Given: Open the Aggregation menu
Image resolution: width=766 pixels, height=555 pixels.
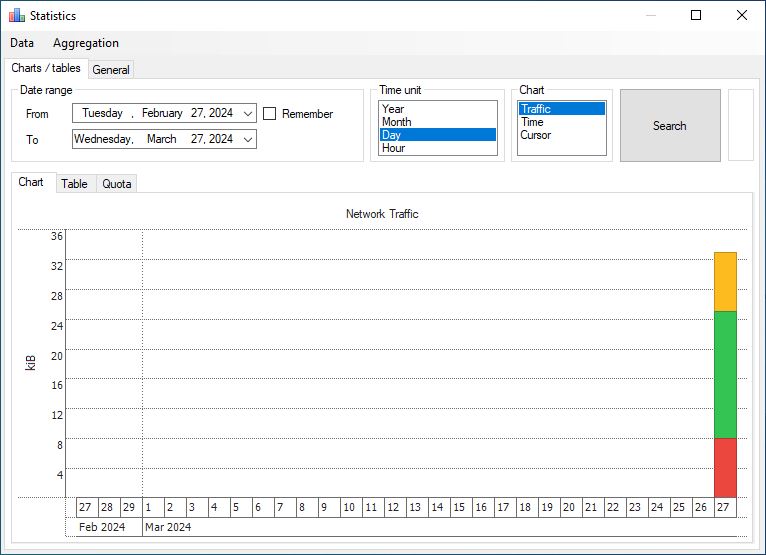Looking at the screenshot, I should (86, 43).
